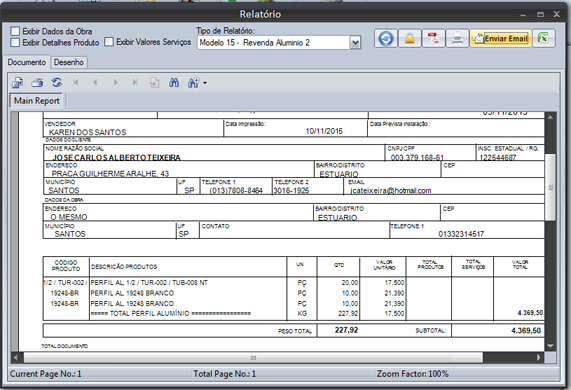Click customer name JOSE CARLOS ALBERTO TEIXEIRA
The image size is (571, 390).
coord(117,157)
